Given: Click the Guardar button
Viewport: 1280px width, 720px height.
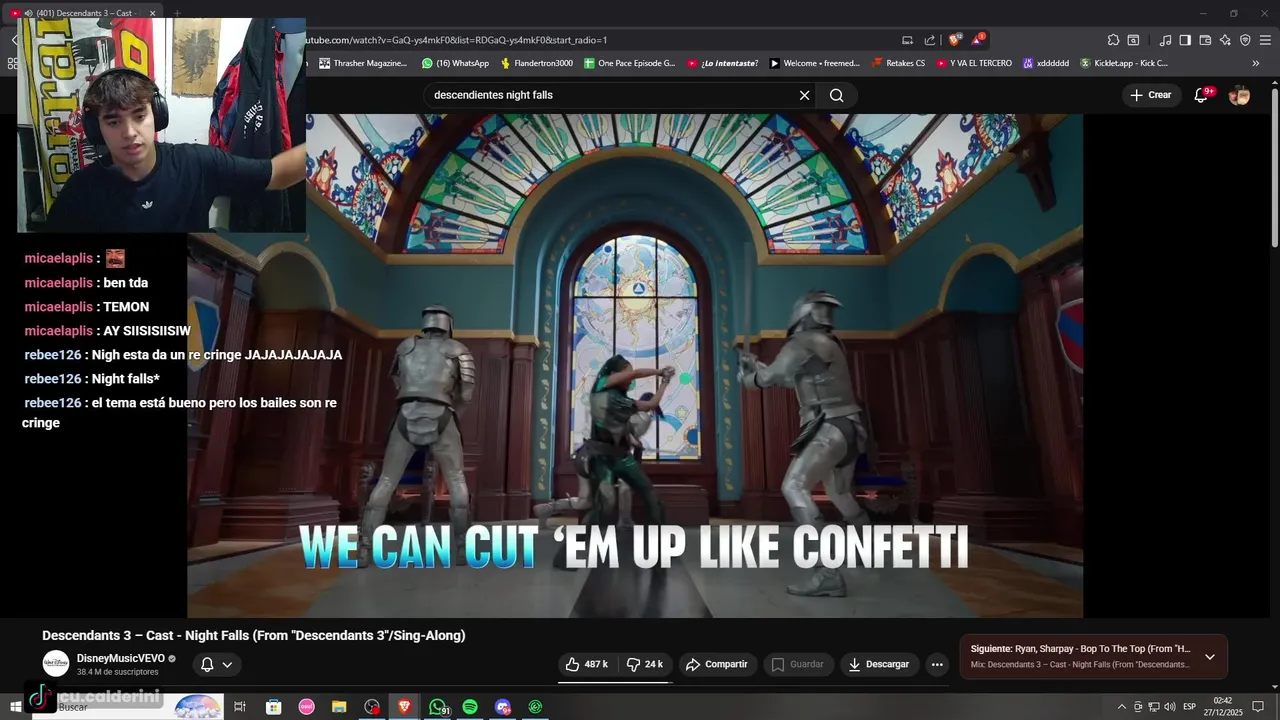Looking at the screenshot, I should click(x=798, y=664).
